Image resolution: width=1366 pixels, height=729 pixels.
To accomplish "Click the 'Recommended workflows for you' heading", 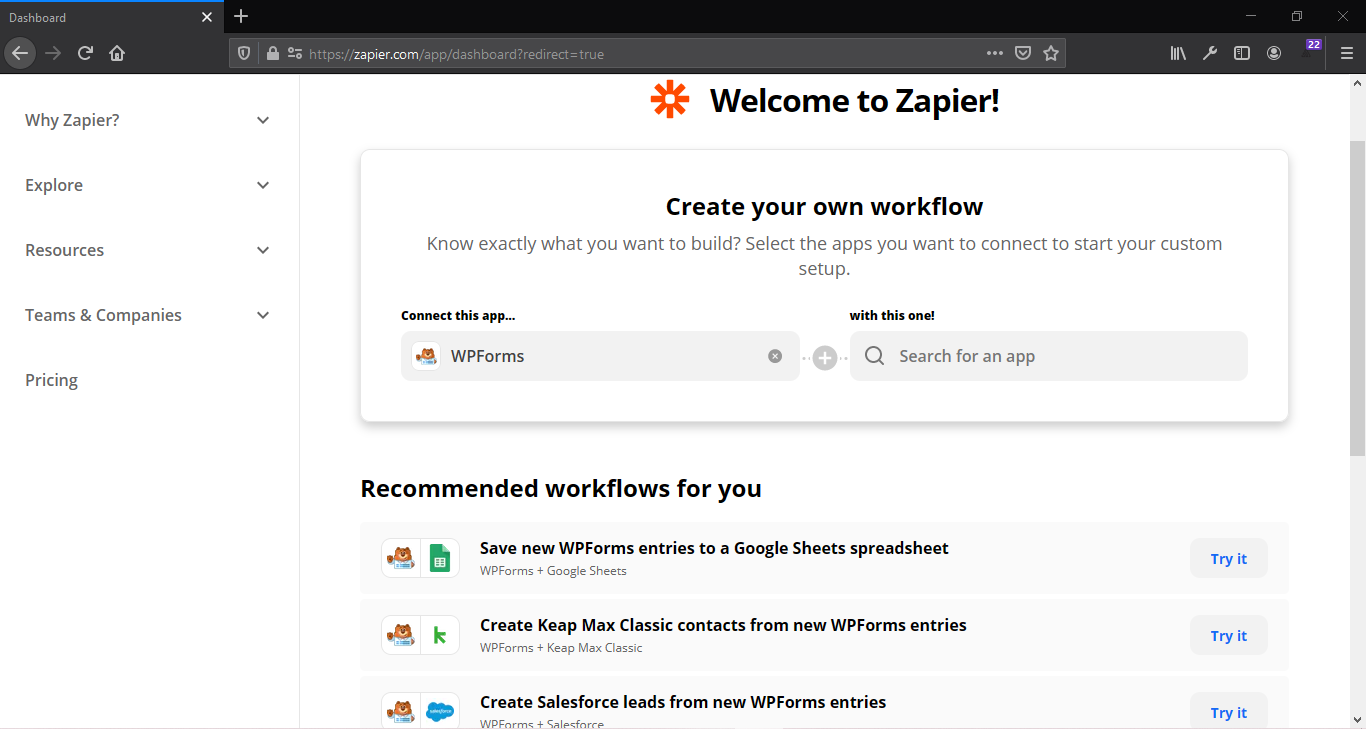I will point(561,488).
